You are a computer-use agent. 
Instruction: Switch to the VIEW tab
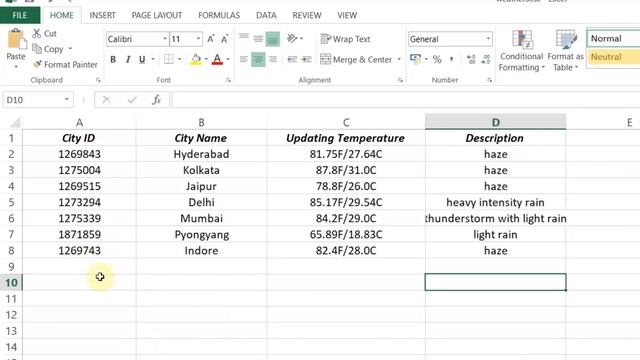[x=347, y=16]
